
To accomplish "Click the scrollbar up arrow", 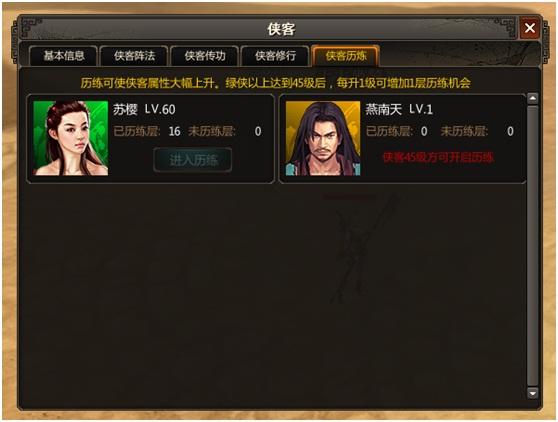I will 532,98.
